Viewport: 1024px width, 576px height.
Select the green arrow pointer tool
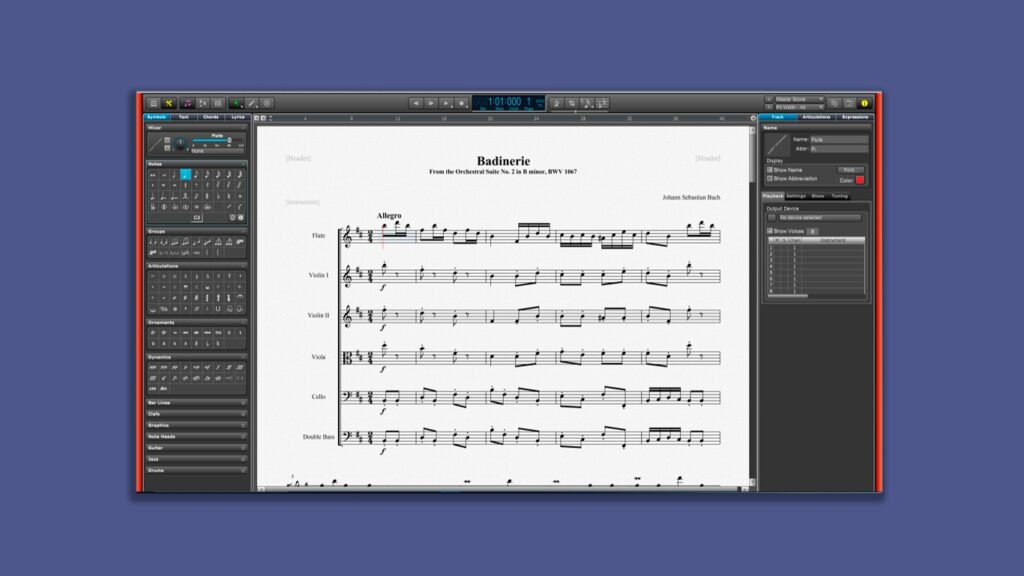pyautogui.click(x=236, y=103)
